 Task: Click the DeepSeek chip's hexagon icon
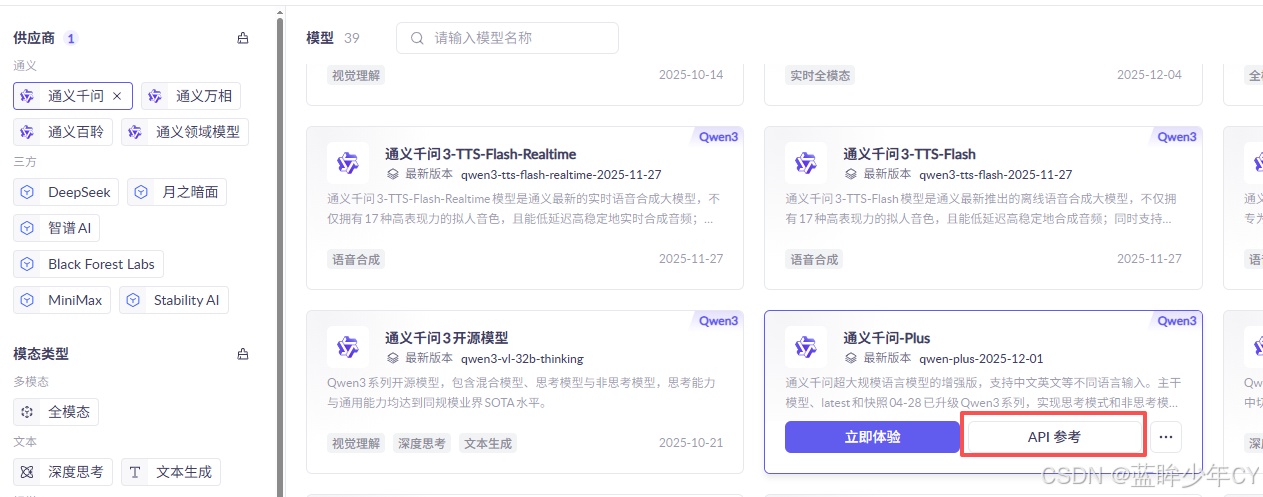click(27, 192)
